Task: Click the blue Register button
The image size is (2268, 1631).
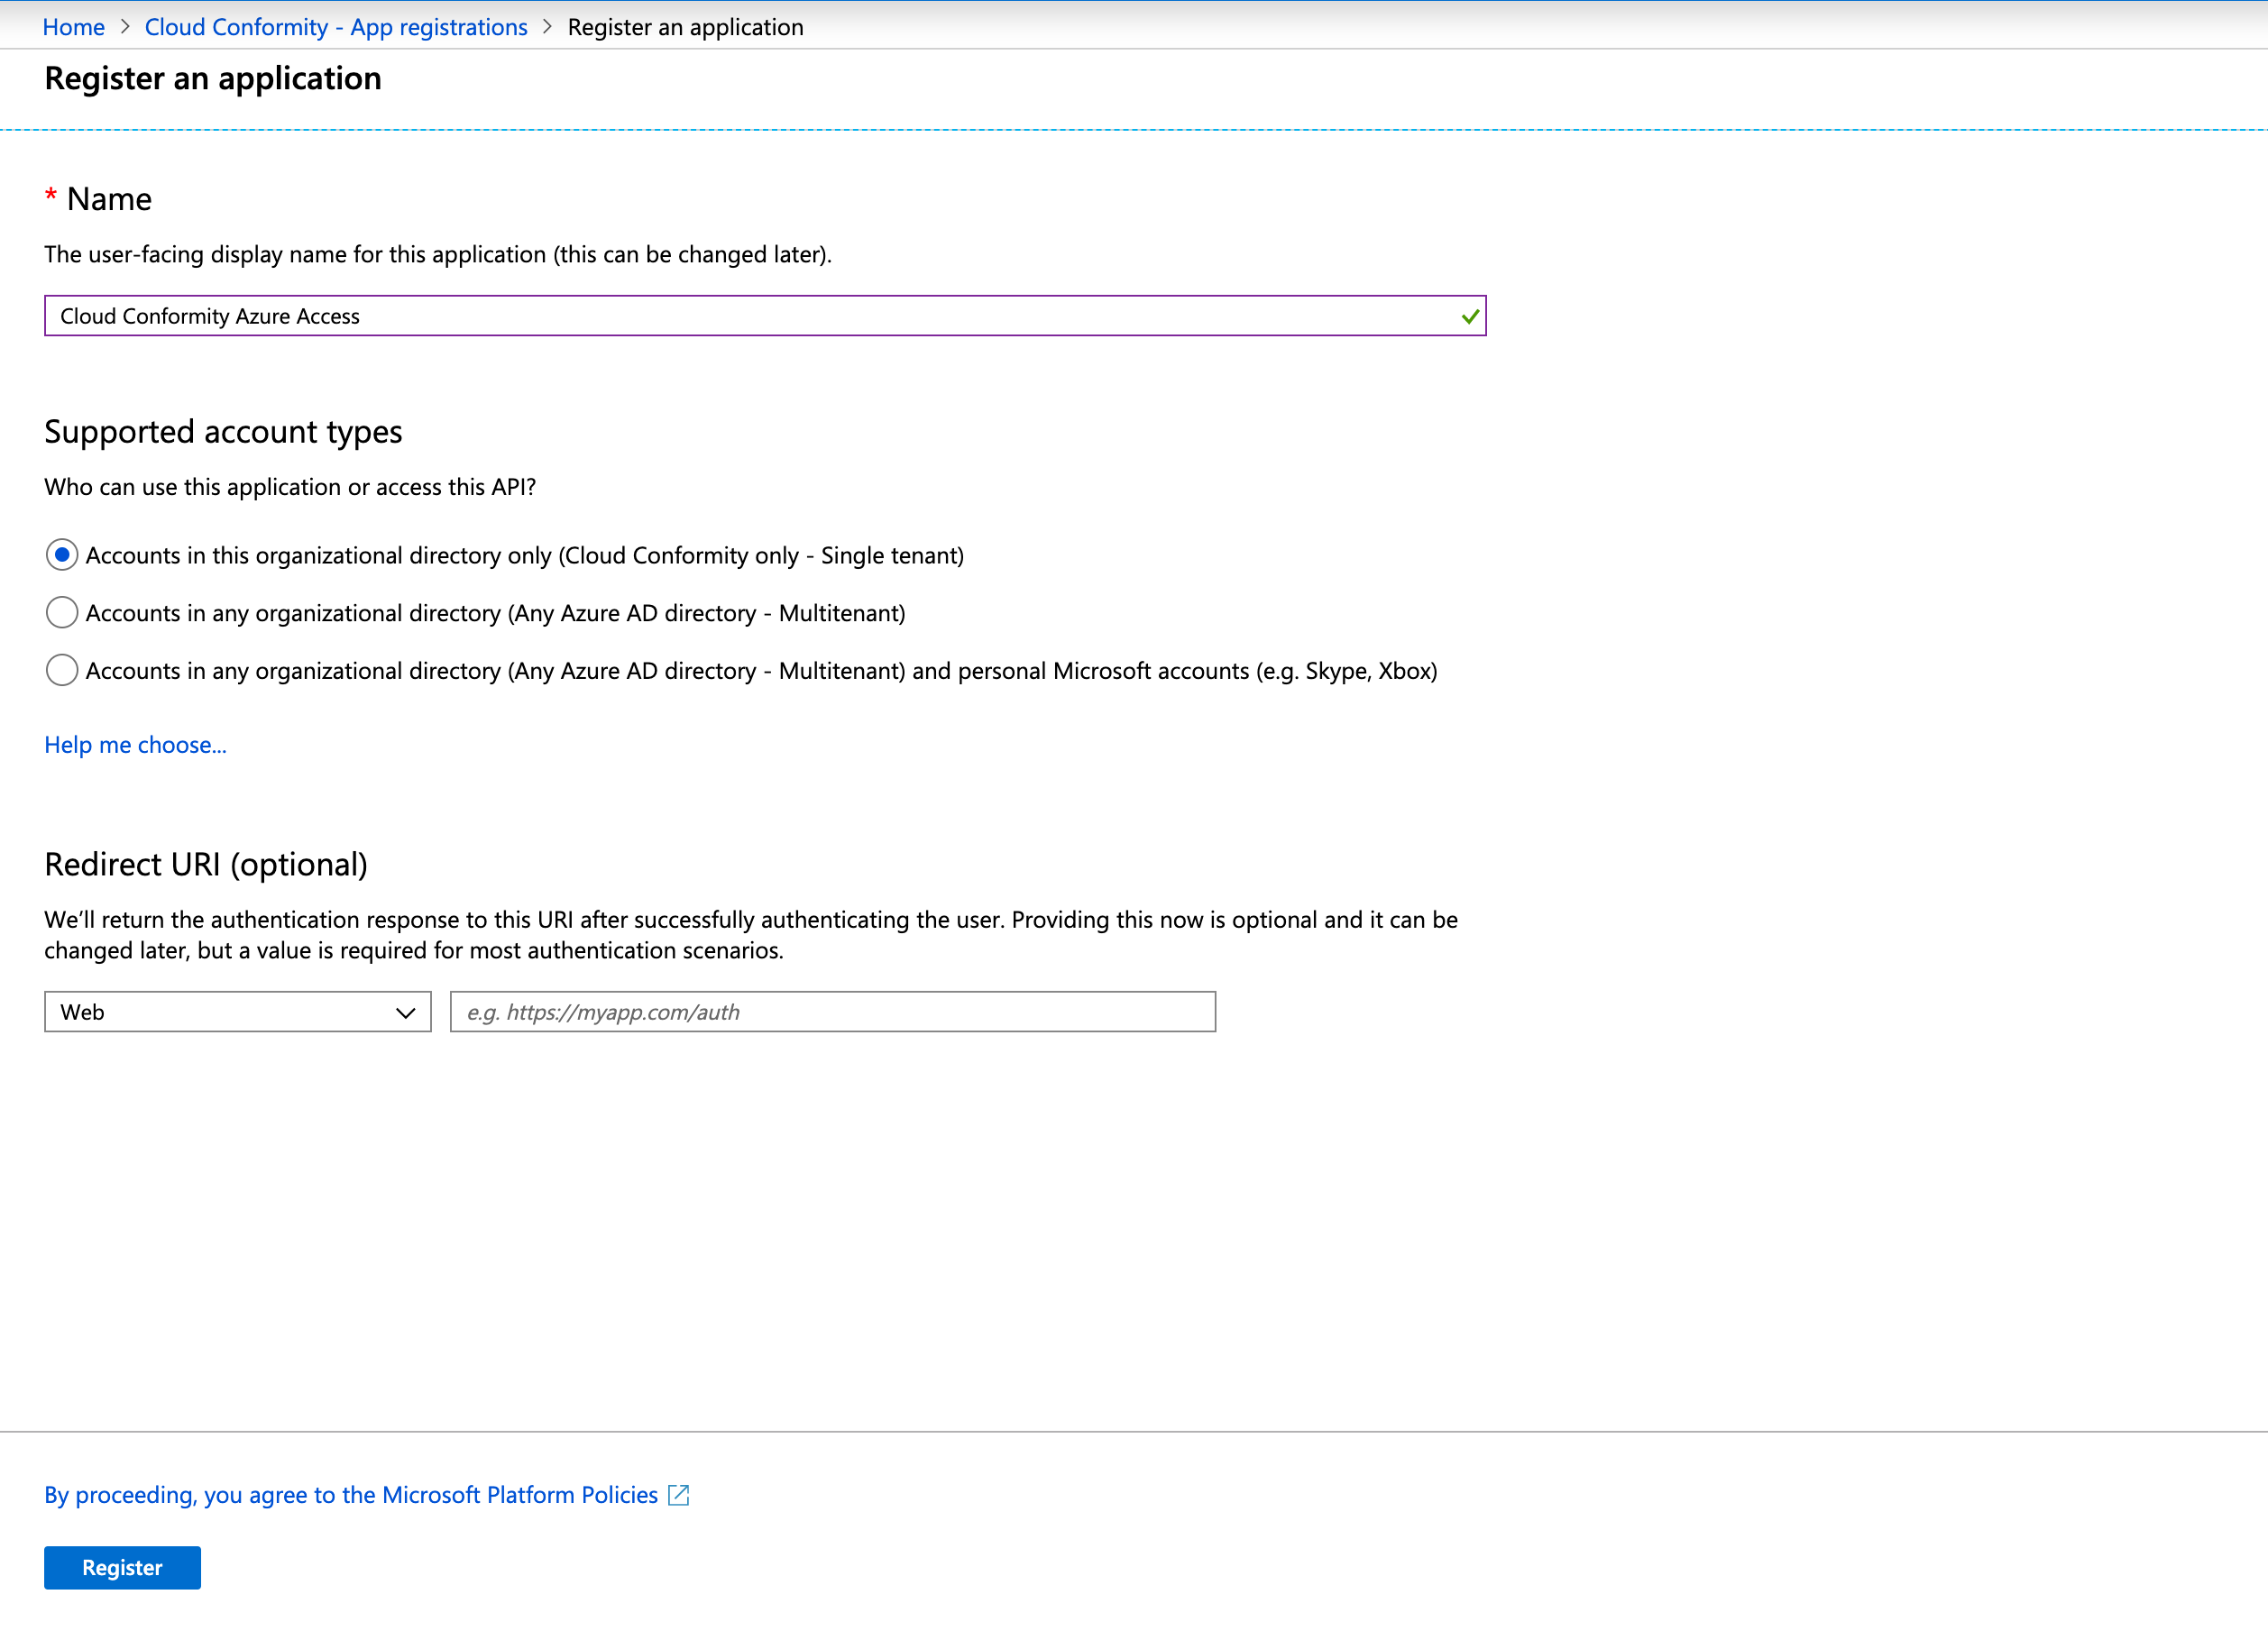Action: pos(122,1568)
